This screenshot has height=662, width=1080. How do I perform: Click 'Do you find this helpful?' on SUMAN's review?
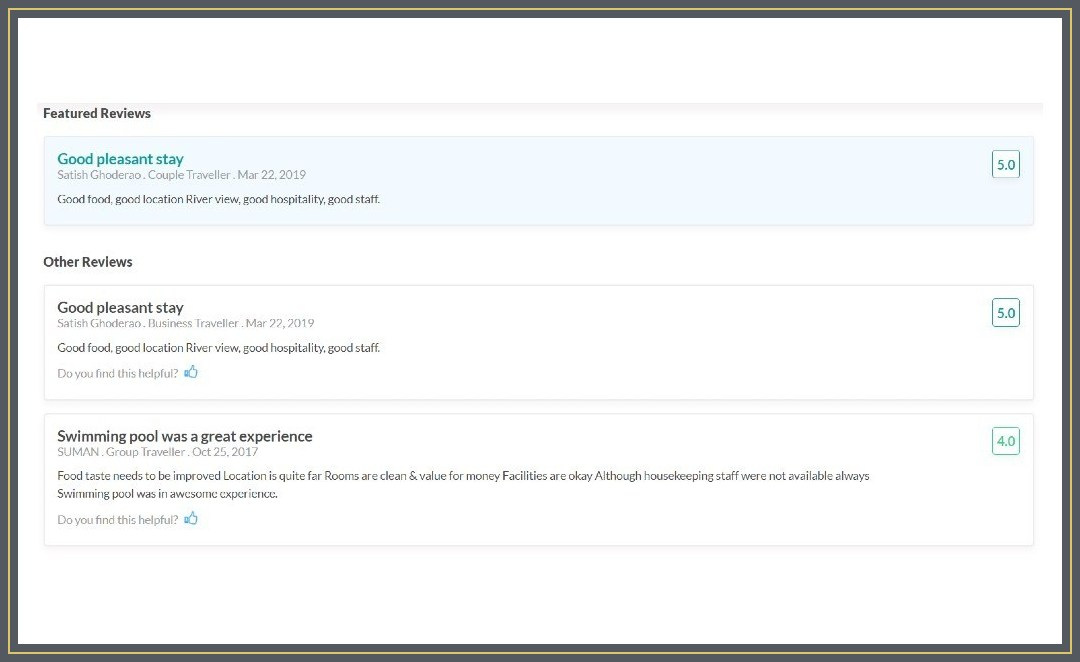pyautogui.click(x=118, y=519)
